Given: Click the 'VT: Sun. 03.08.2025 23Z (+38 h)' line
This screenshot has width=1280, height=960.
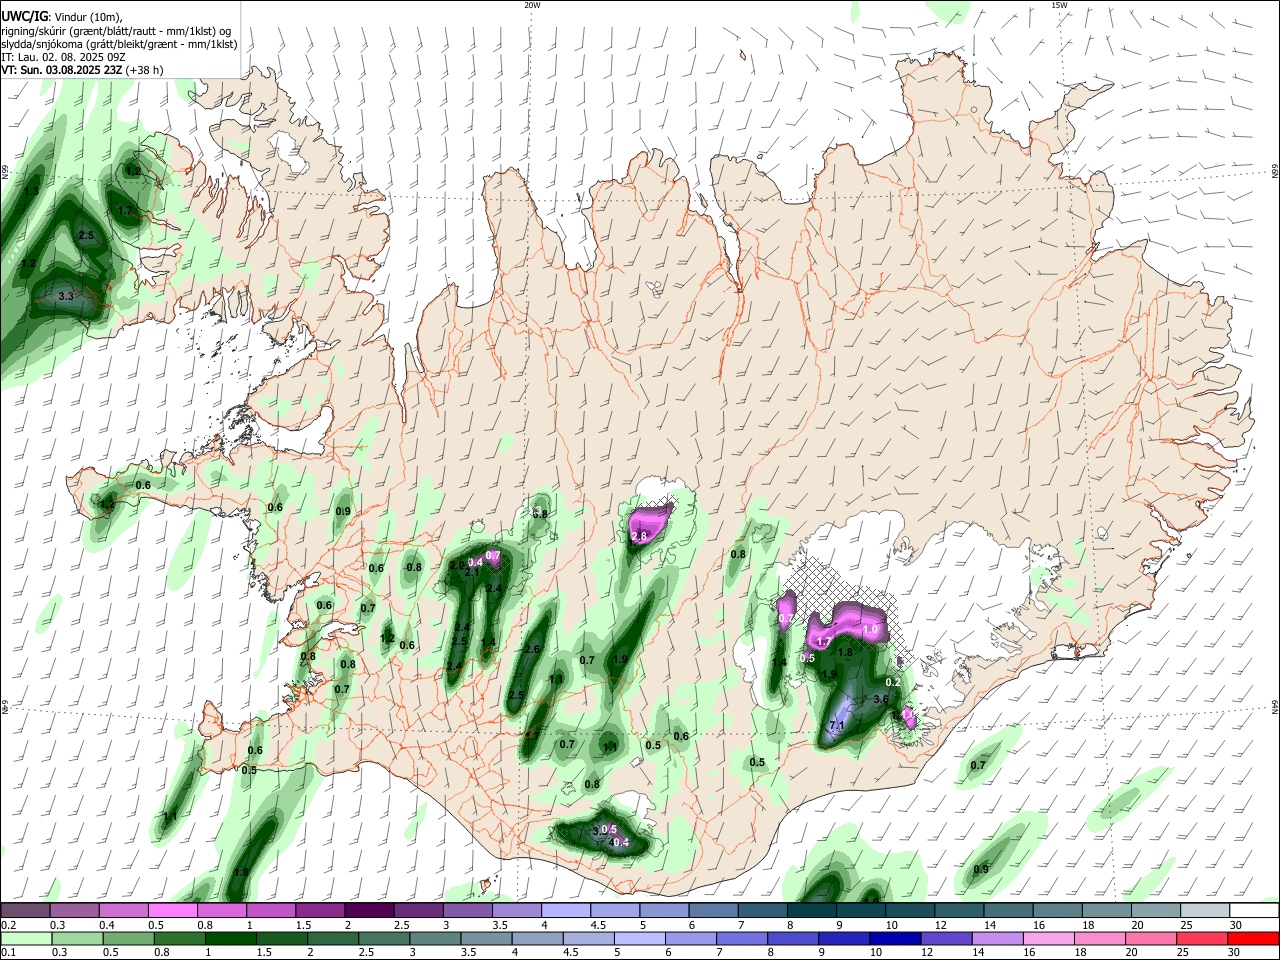Looking at the screenshot, I should [x=82, y=70].
